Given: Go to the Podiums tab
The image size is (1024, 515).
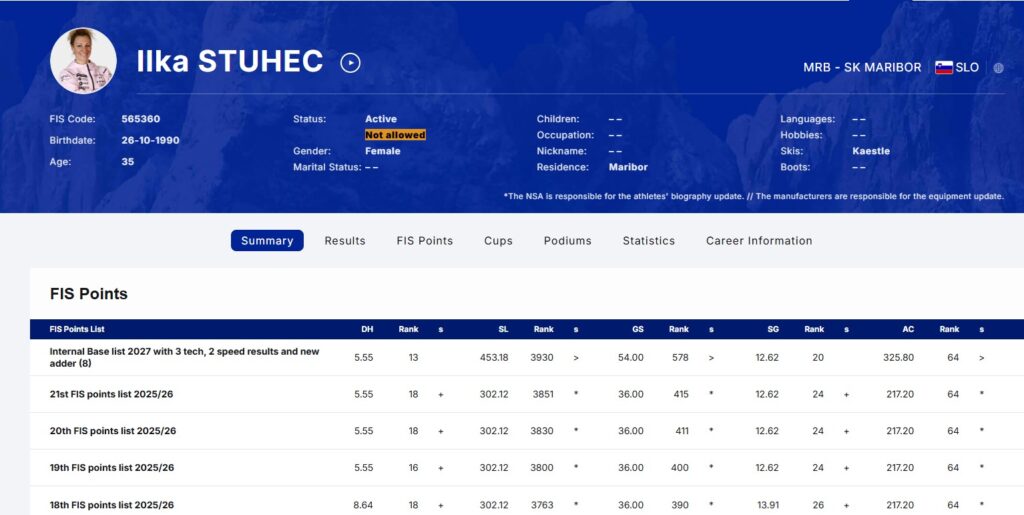Looking at the screenshot, I should (x=567, y=241).
